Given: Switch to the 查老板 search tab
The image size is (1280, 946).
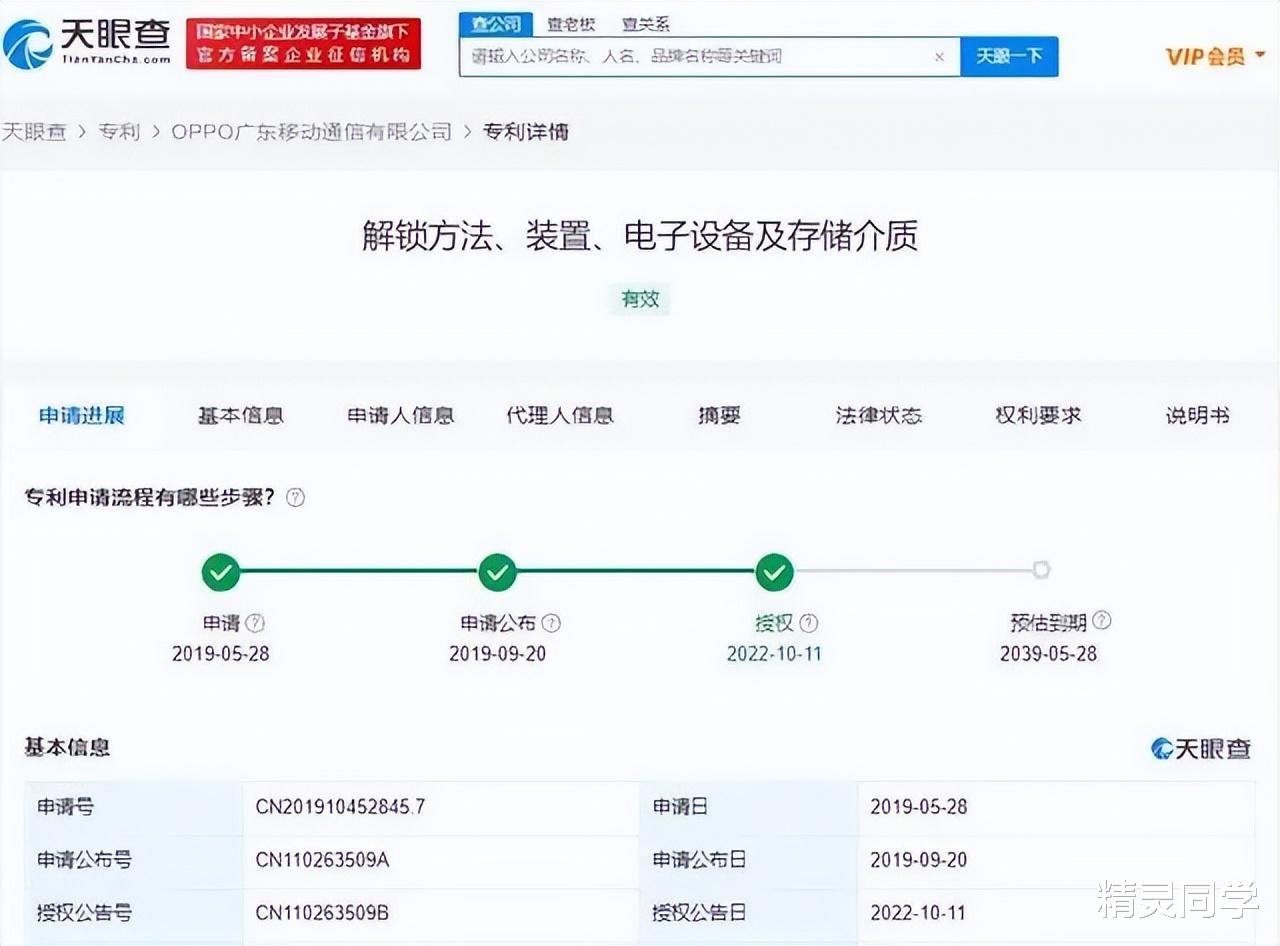Looking at the screenshot, I should point(572,23).
